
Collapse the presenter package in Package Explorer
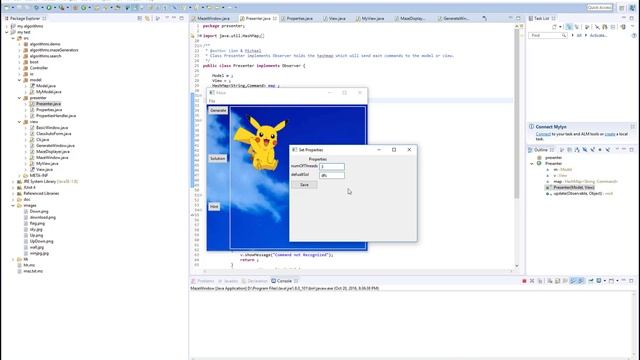click(x=19, y=98)
